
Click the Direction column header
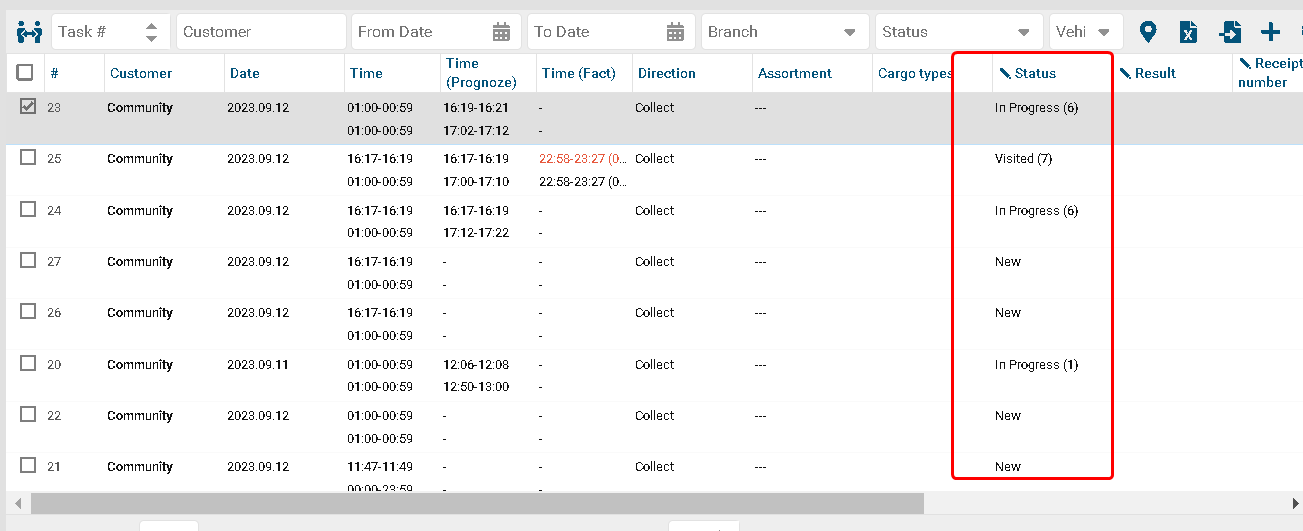point(666,73)
